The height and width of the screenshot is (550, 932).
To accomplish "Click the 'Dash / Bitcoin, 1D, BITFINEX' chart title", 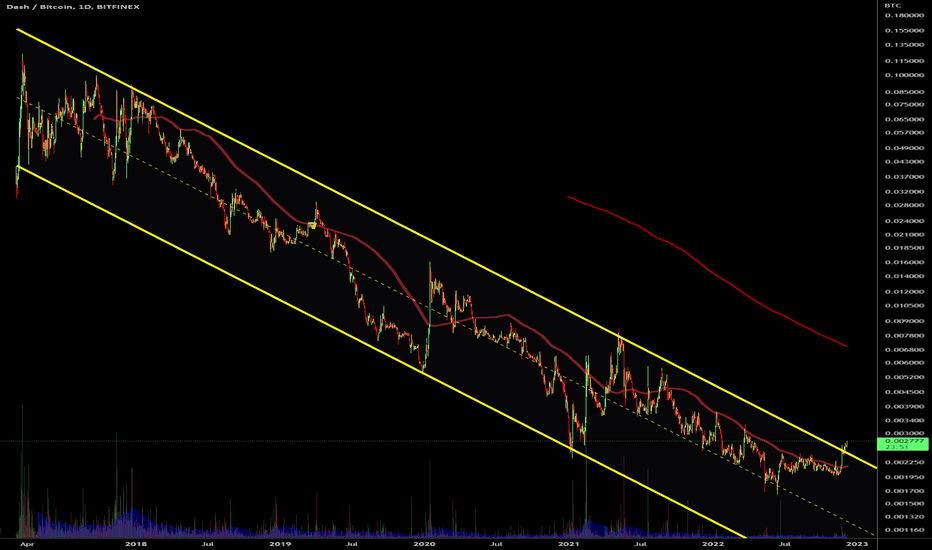I will pyautogui.click(x=73, y=7).
